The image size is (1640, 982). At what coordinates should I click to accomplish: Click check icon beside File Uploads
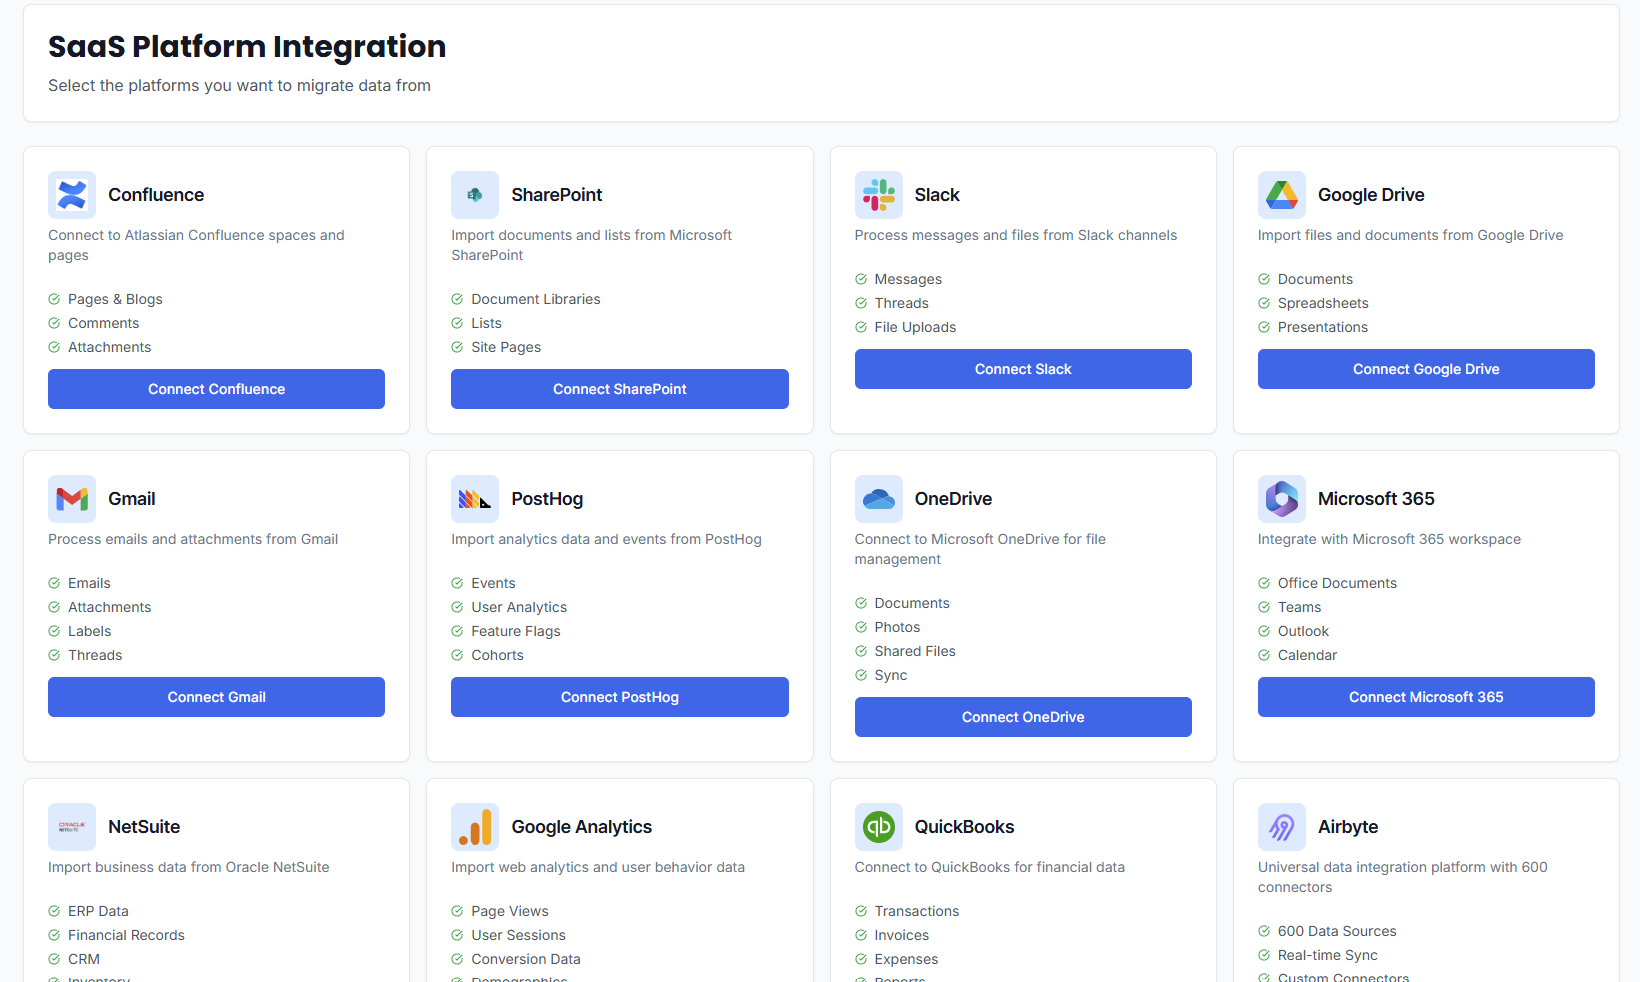[861, 327]
